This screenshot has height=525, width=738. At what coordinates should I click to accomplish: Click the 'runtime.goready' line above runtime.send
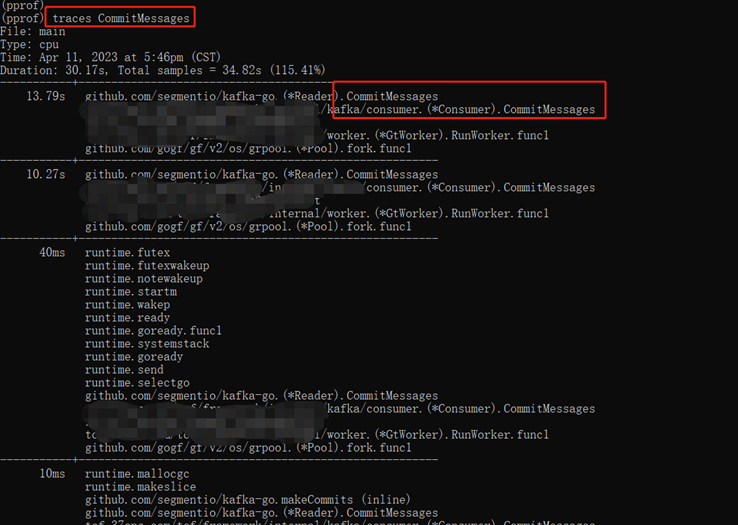coord(134,357)
